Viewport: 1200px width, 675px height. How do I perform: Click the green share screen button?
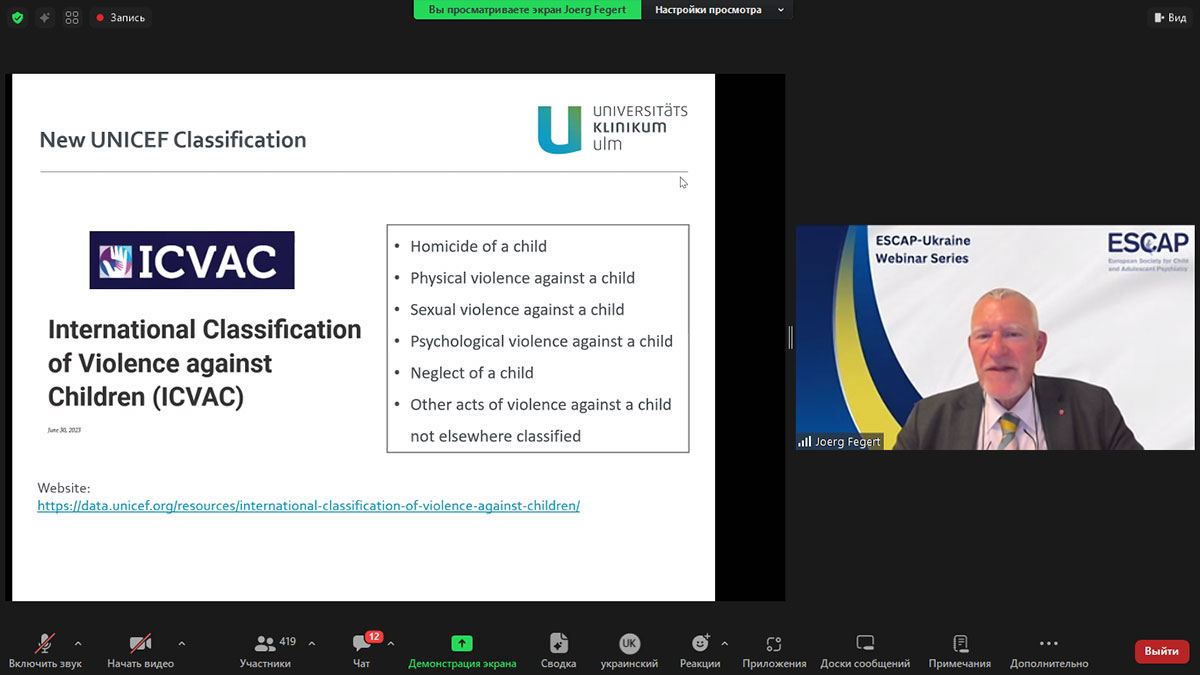click(462, 651)
